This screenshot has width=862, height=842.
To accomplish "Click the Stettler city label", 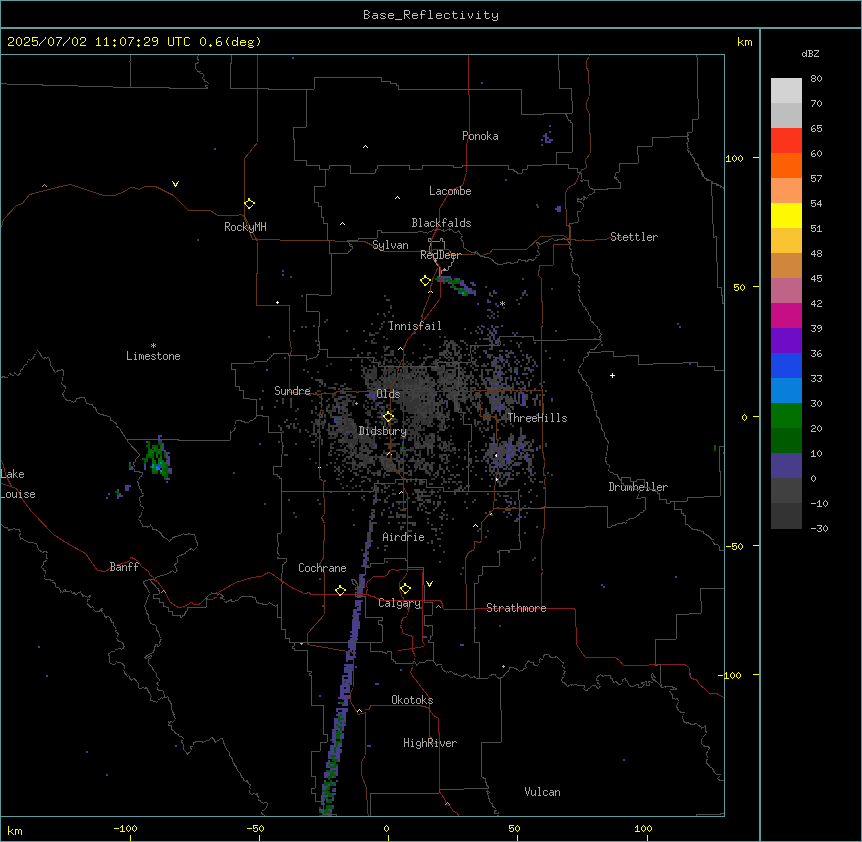I will [x=634, y=237].
